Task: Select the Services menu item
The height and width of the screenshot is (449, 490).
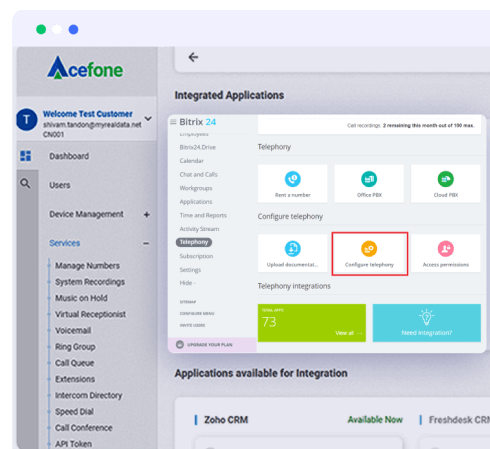Action: click(65, 243)
